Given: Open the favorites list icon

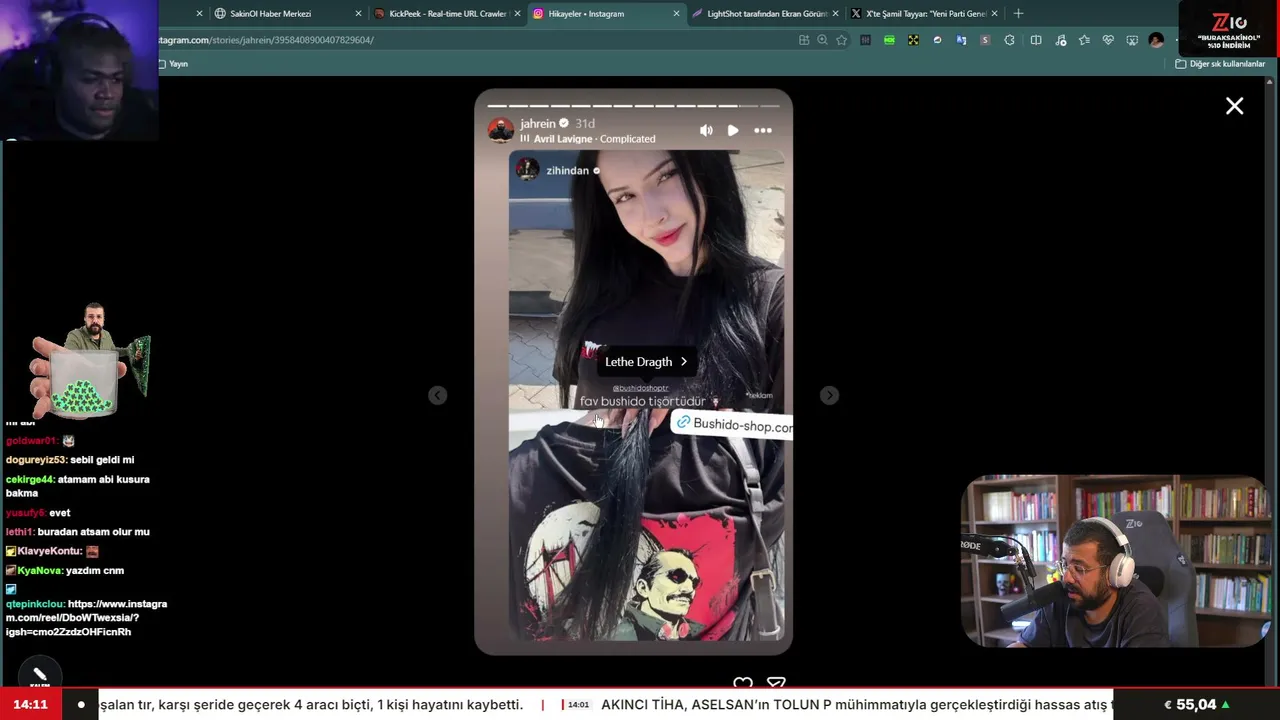Looking at the screenshot, I should [x=1084, y=40].
